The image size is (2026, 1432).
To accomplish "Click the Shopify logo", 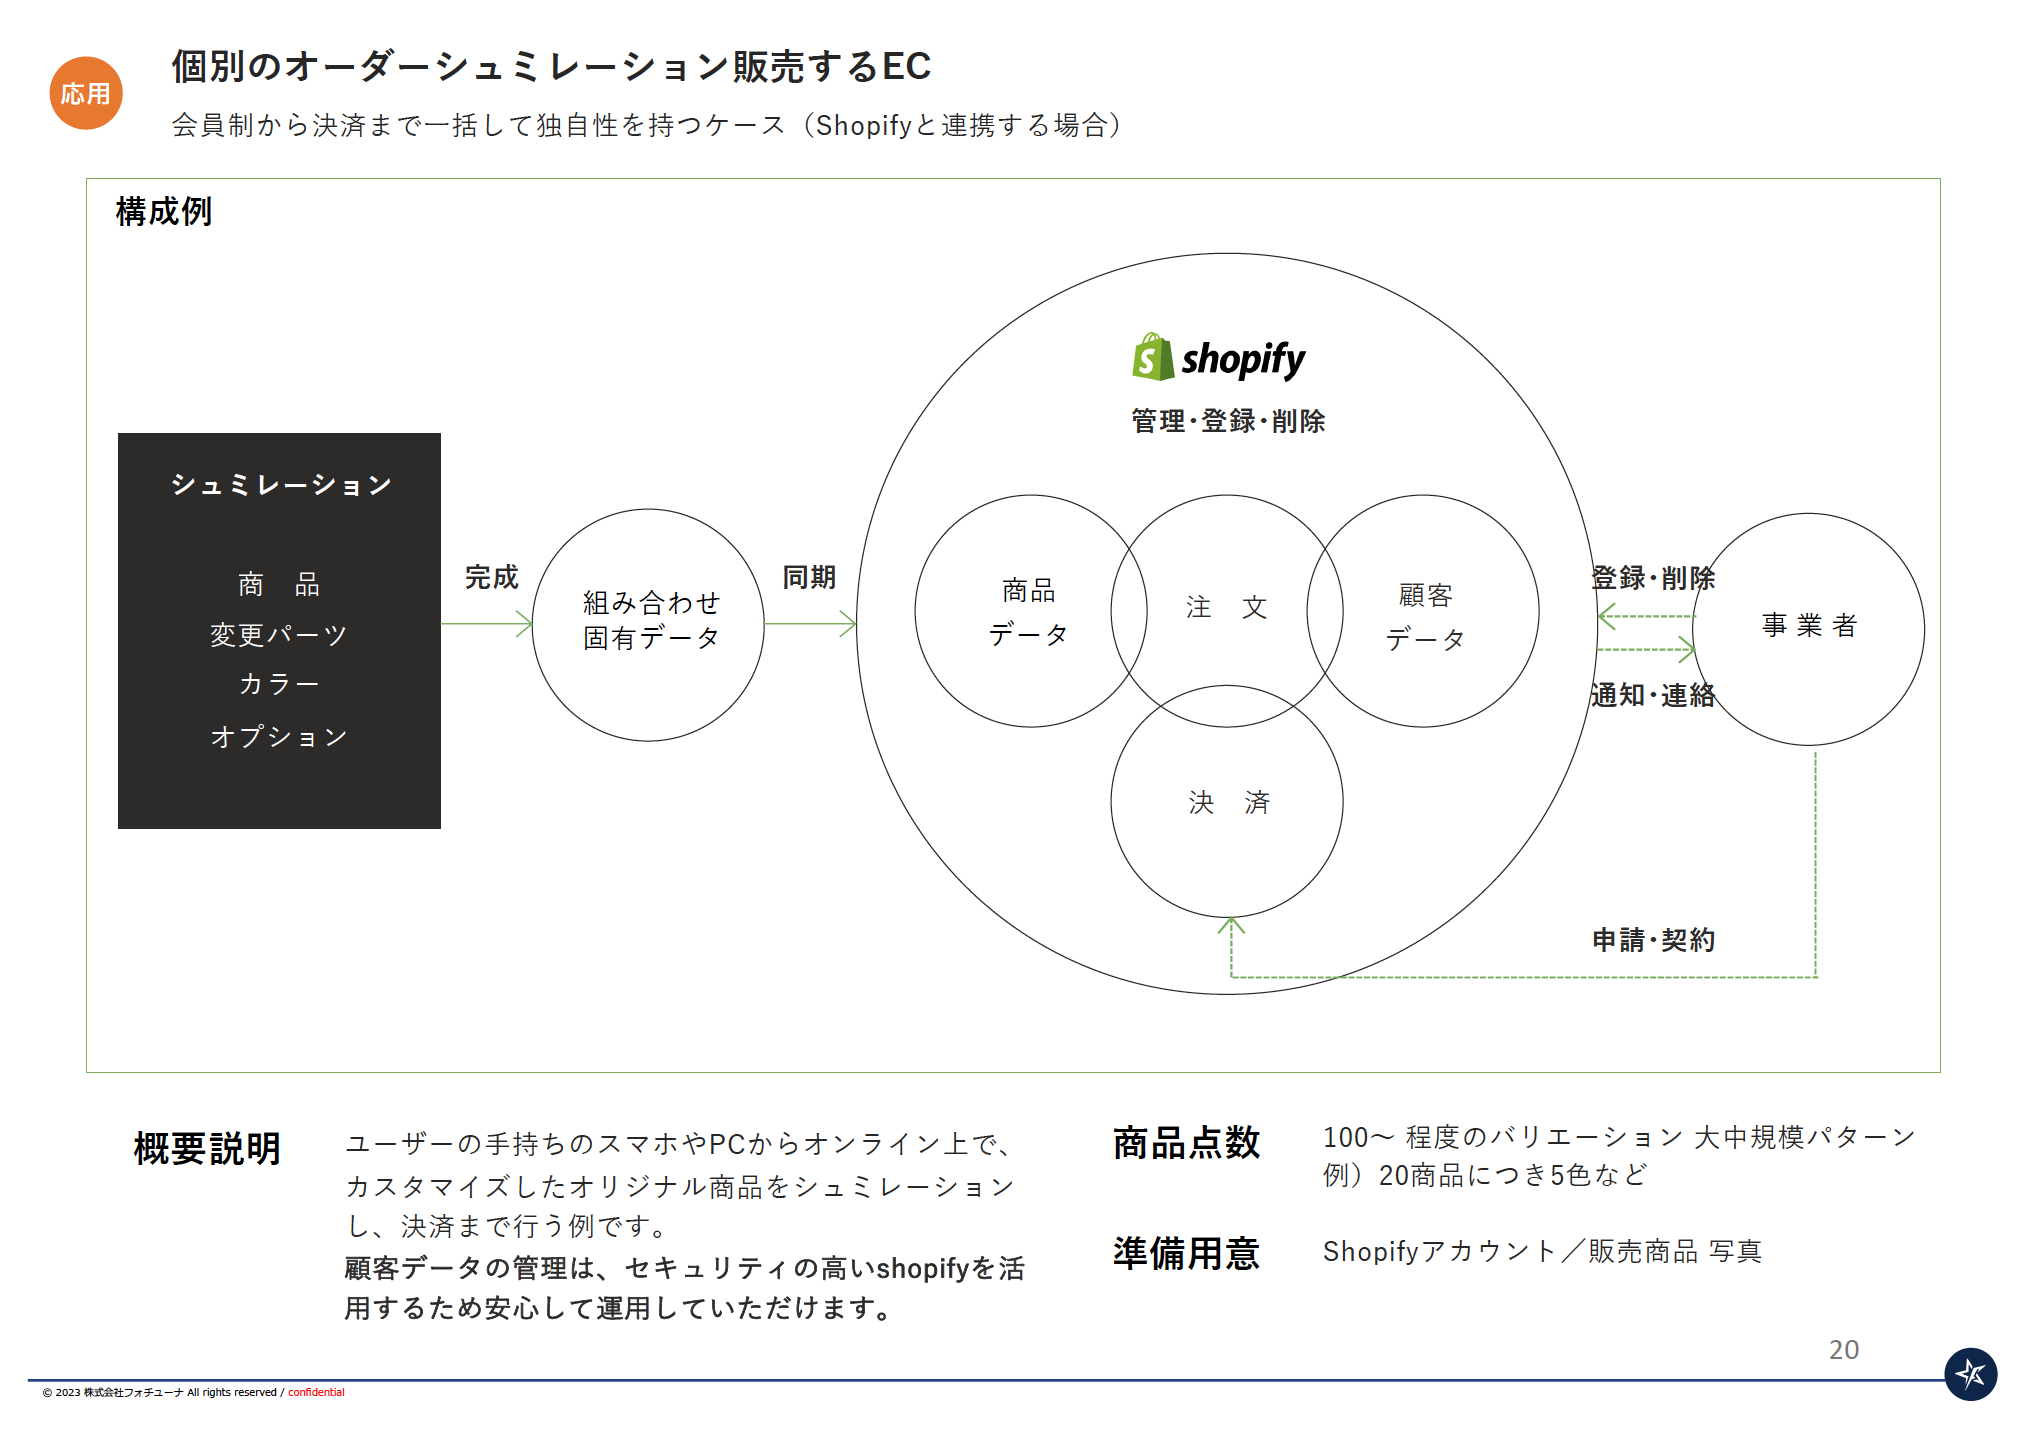I will click(1218, 358).
